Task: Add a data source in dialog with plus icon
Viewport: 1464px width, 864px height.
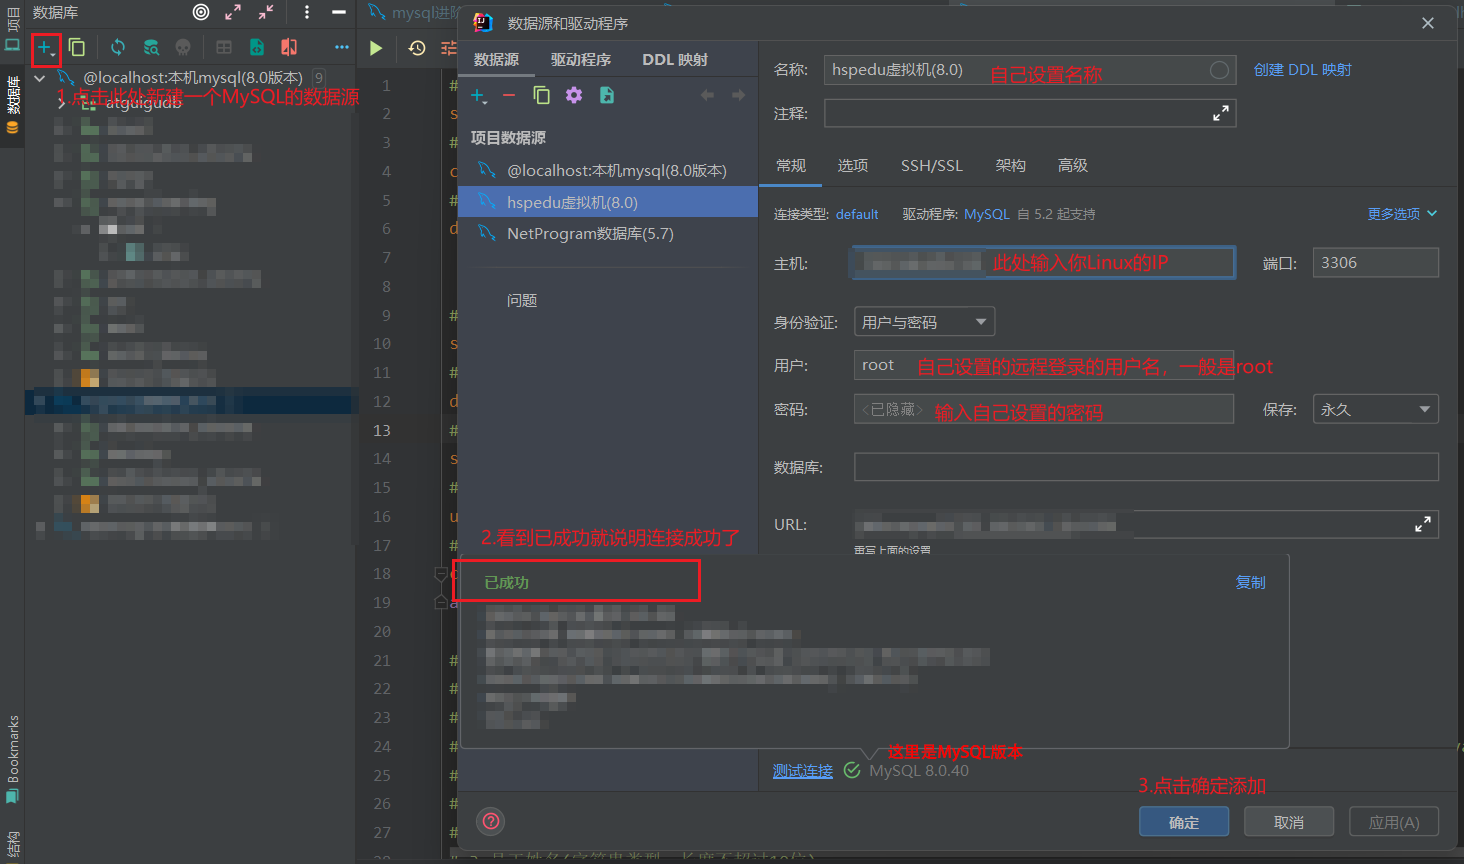Action: click(479, 96)
